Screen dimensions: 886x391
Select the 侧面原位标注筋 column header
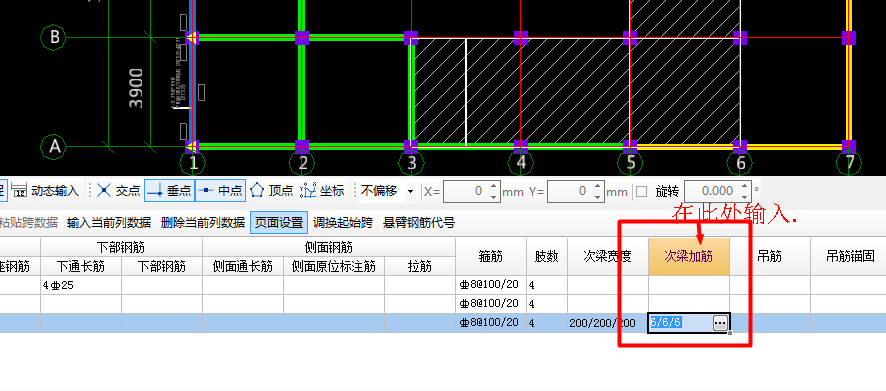[x=334, y=266]
